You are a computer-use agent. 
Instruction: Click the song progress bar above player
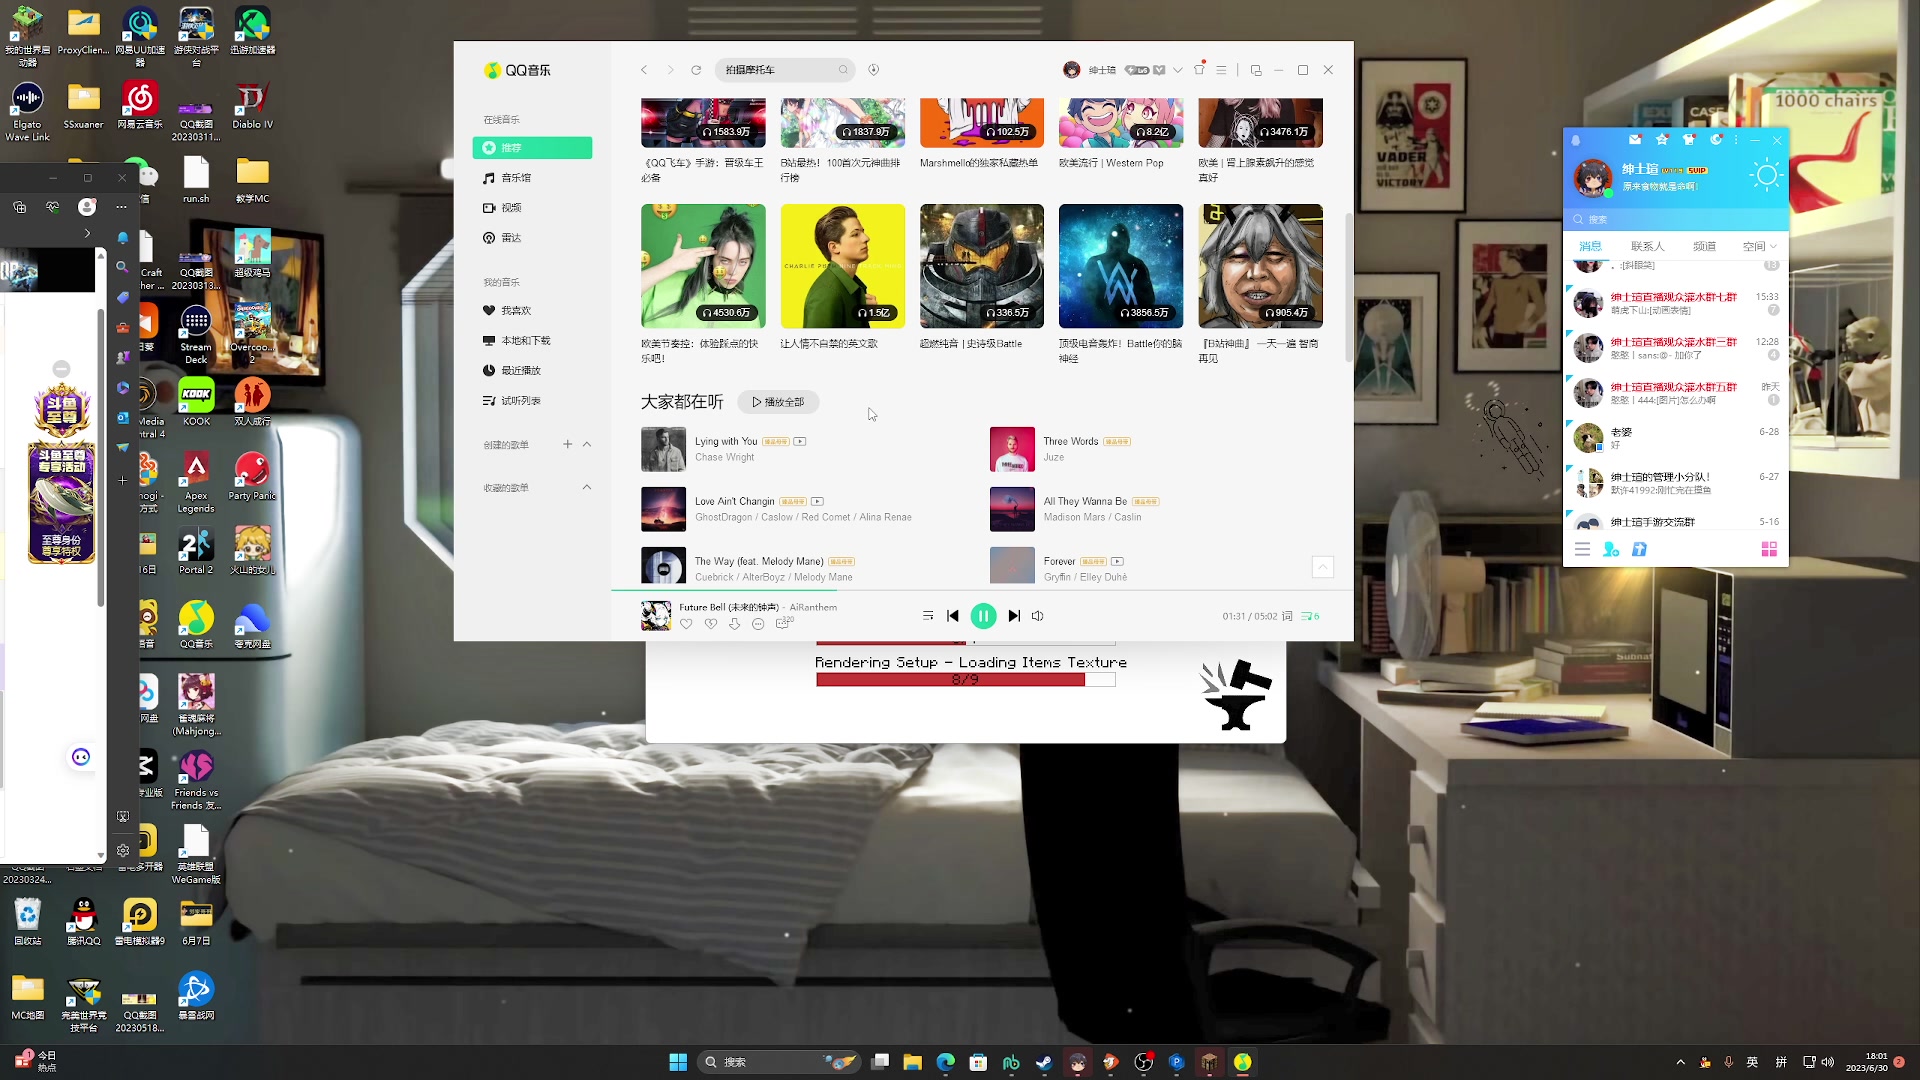pos(900,591)
